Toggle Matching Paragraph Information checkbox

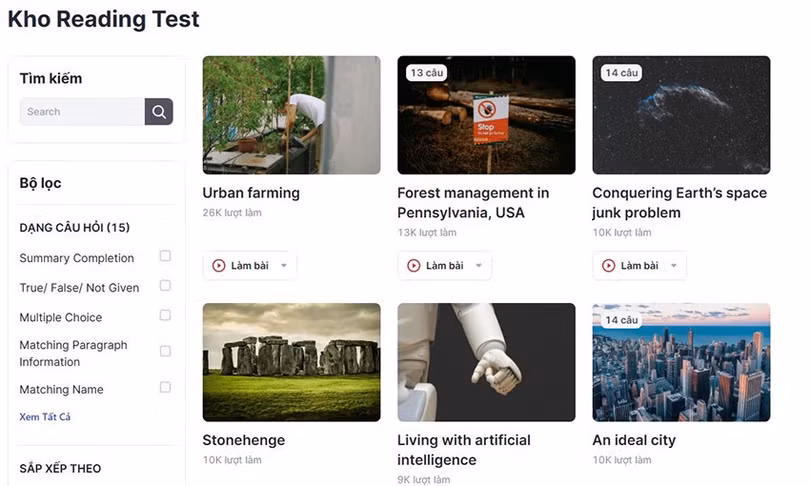pos(165,351)
